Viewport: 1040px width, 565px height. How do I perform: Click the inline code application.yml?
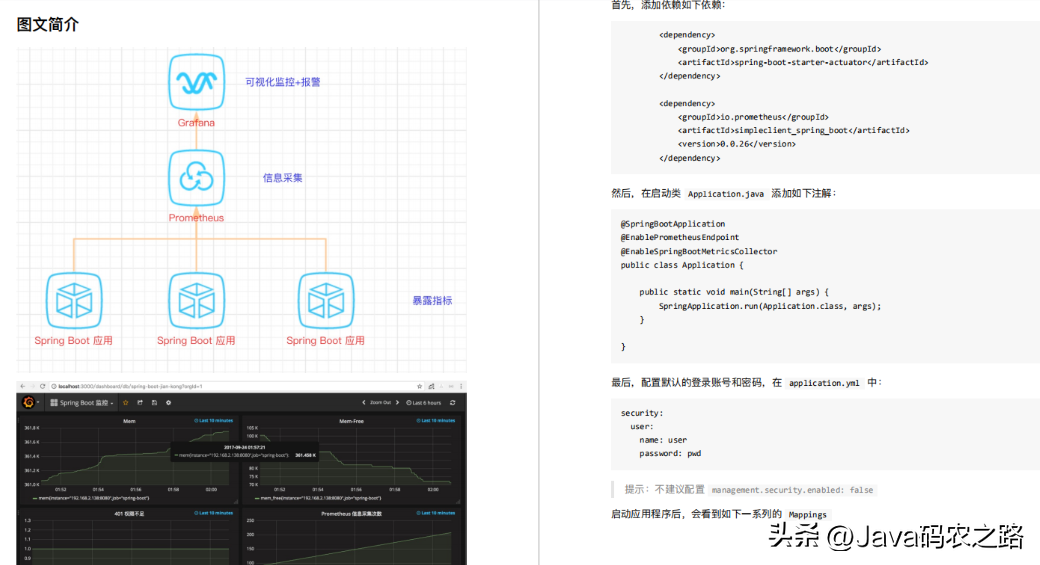click(824, 383)
